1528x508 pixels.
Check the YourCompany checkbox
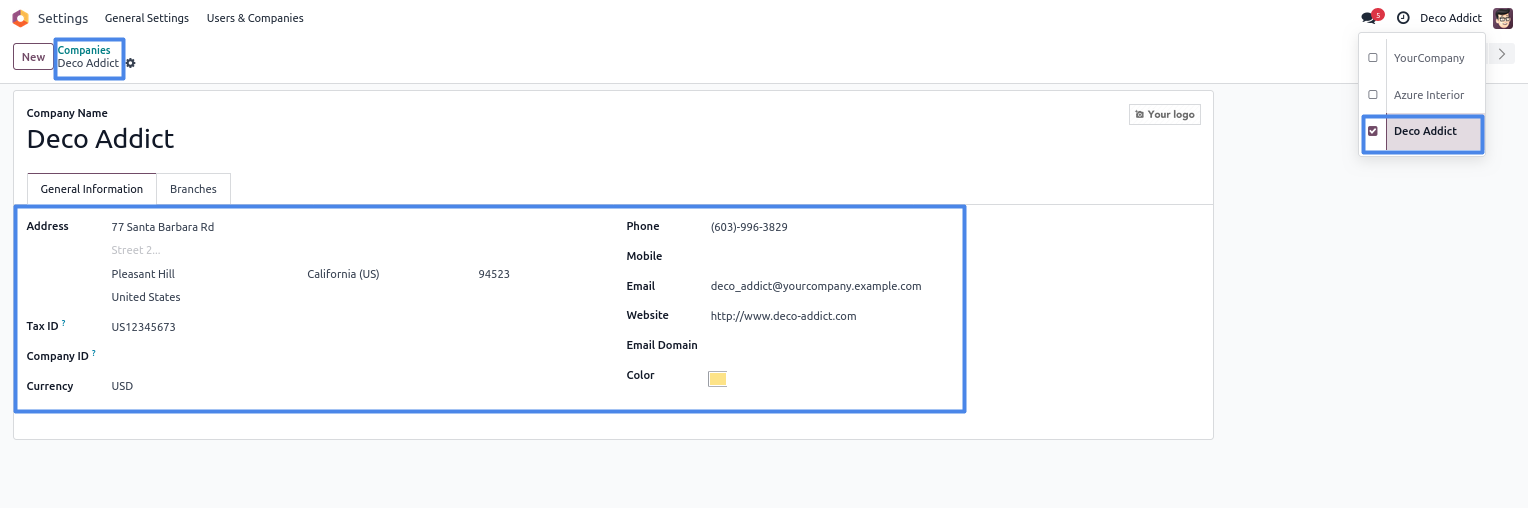point(1372,58)
